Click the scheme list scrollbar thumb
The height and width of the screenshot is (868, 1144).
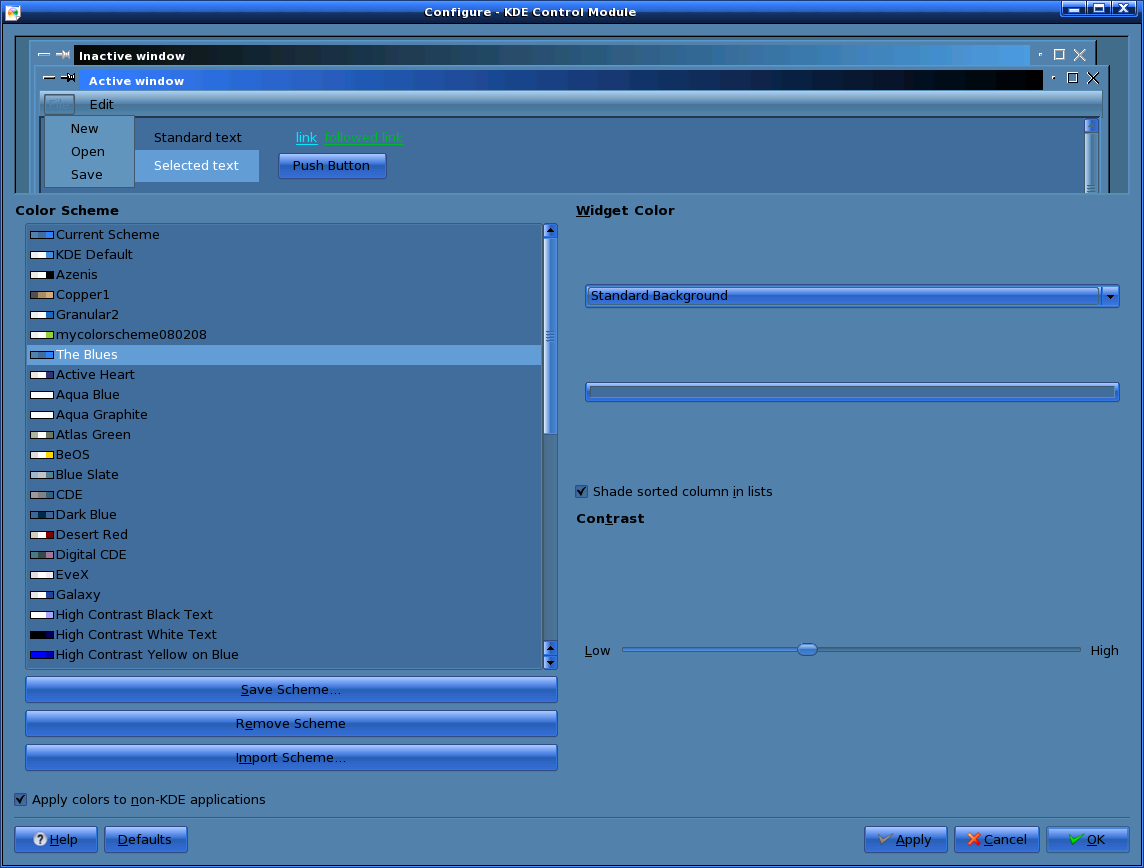pyautogui.click(x=551, y=336)
